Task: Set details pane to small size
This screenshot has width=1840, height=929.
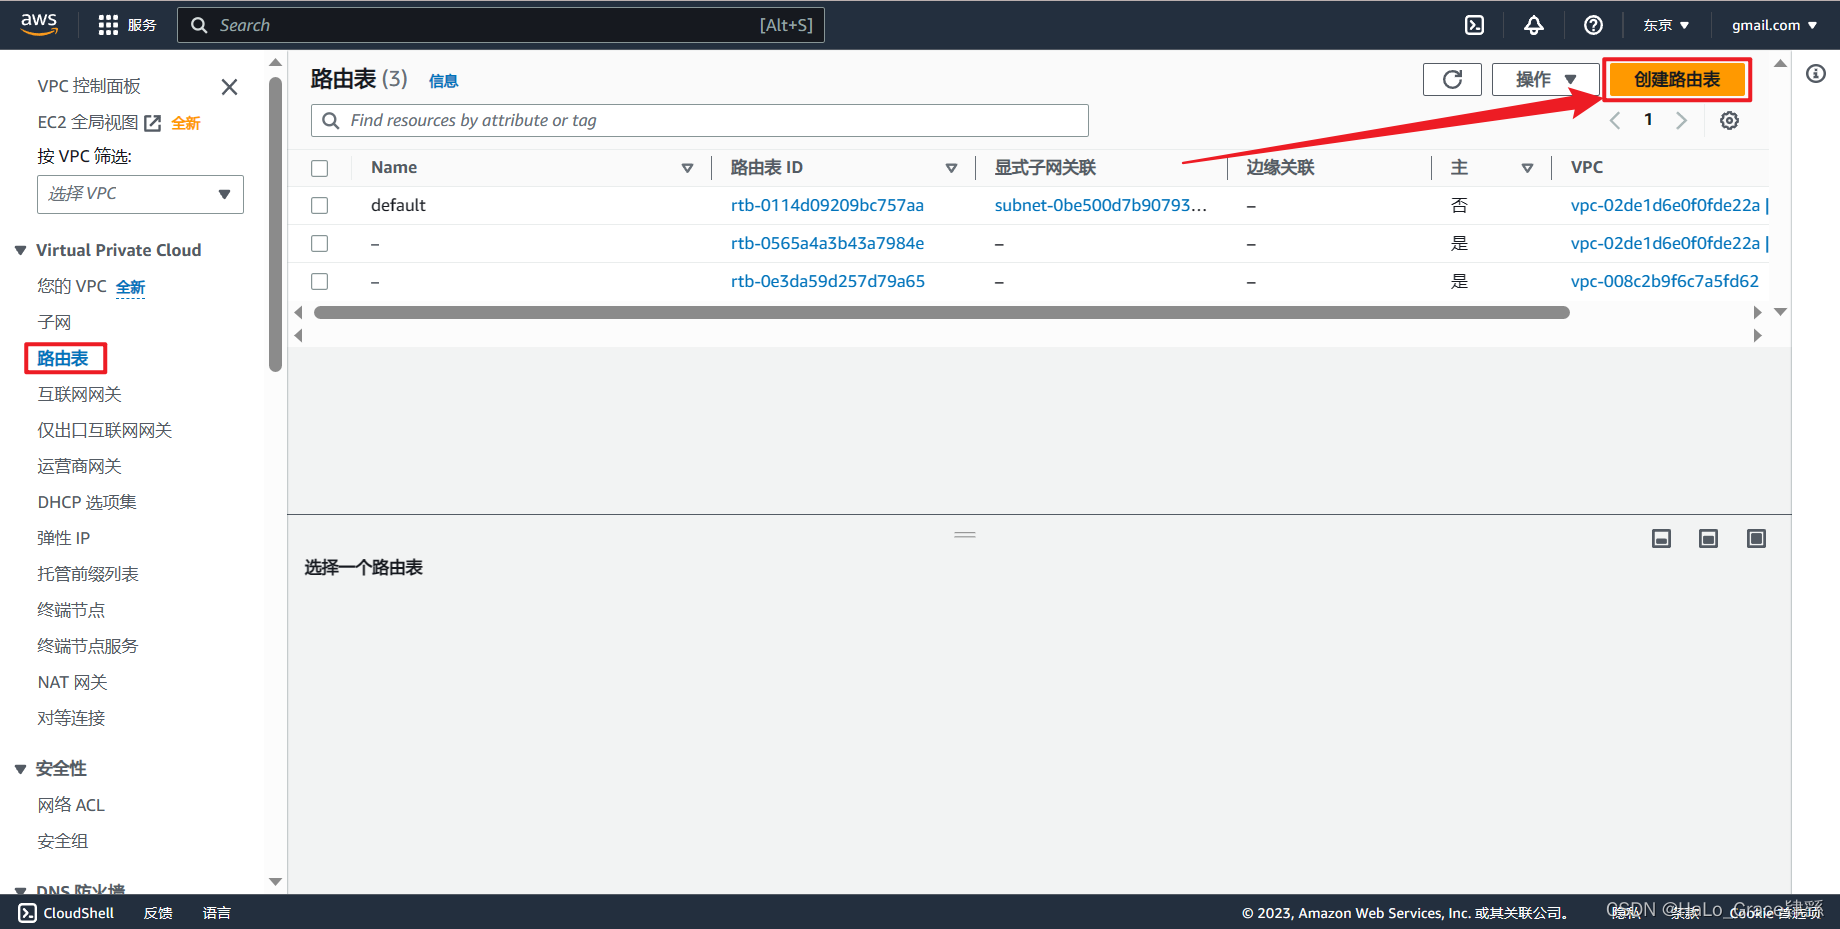Action: [x=1661, y=539]
